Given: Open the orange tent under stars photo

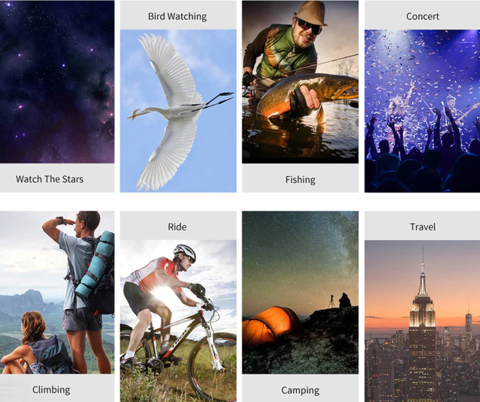Looking at the screenshot, I should click(300, 292).
